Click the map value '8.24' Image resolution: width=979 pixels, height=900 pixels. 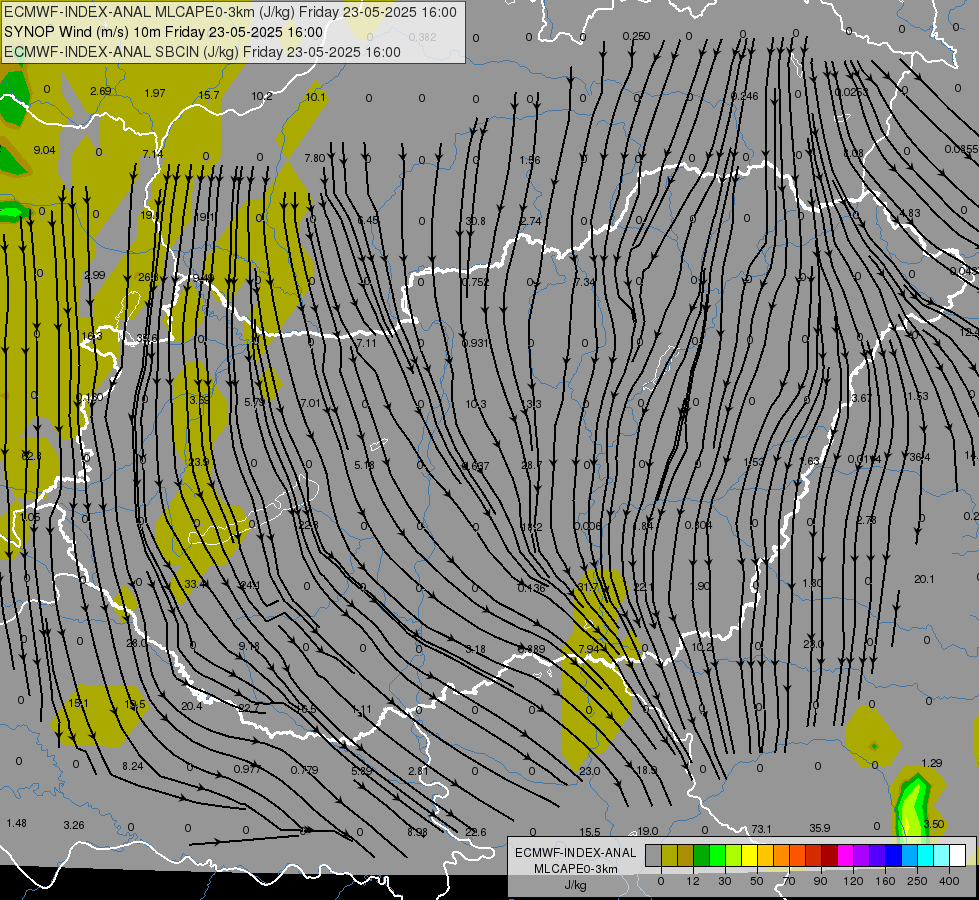(x=133, y=766)
